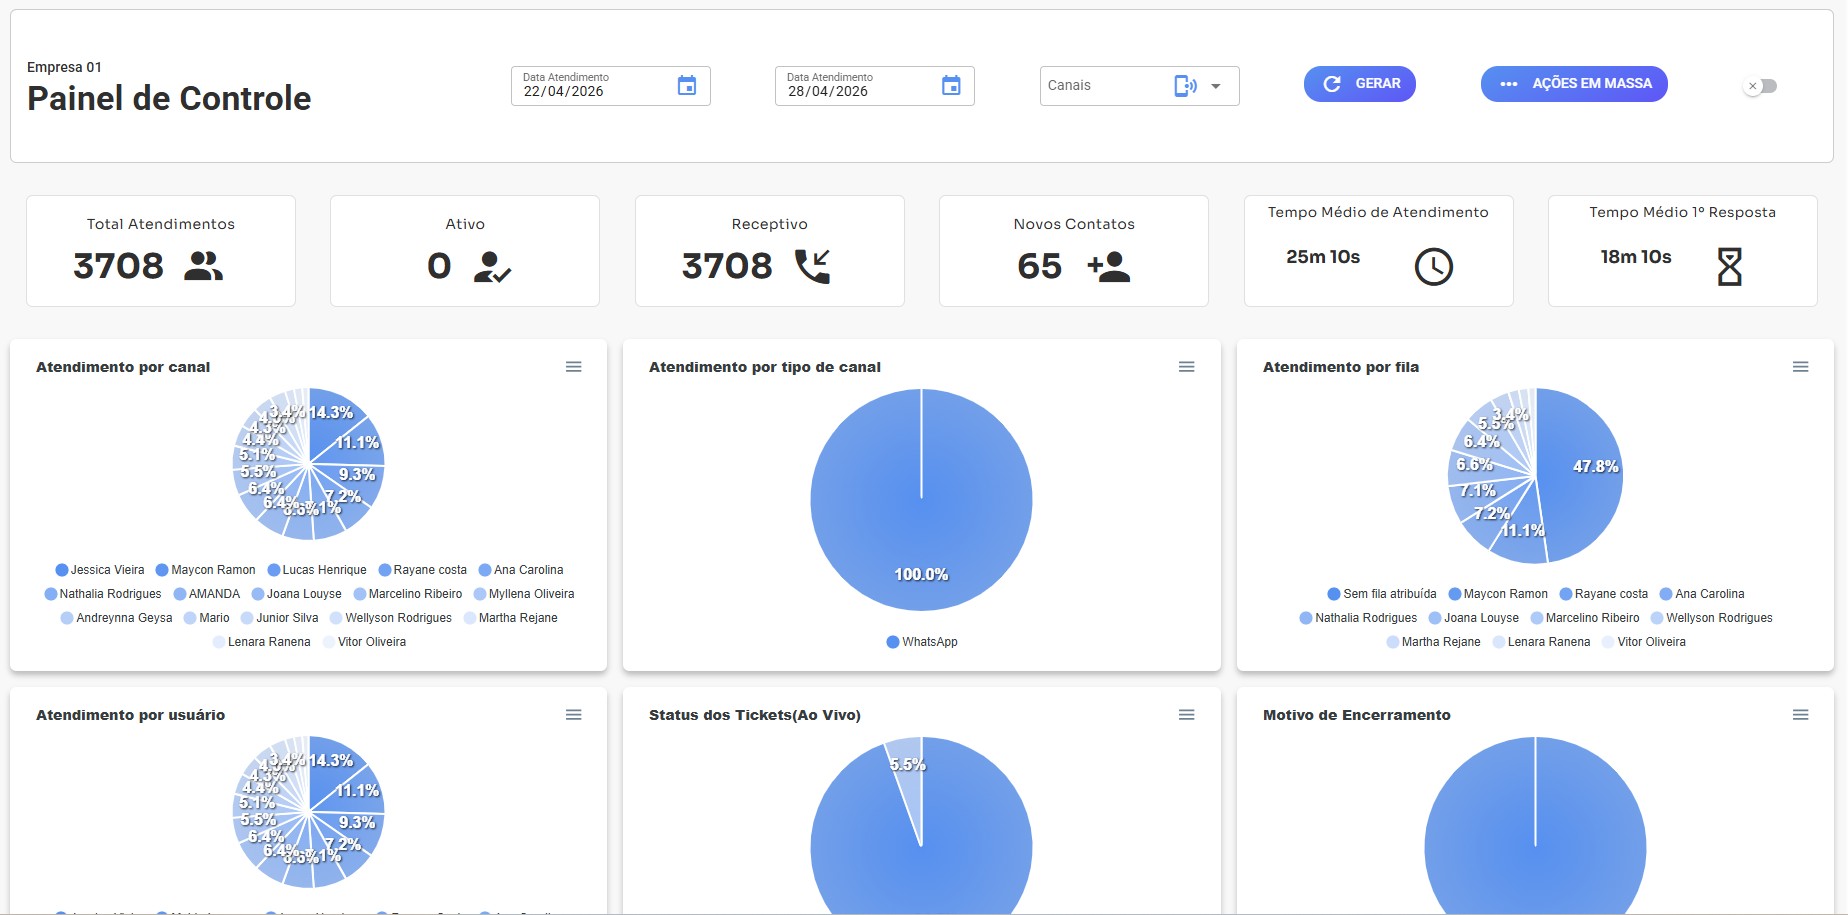
Task: Open the Atendimento por fila chart menu
Action: [1801, 367]
